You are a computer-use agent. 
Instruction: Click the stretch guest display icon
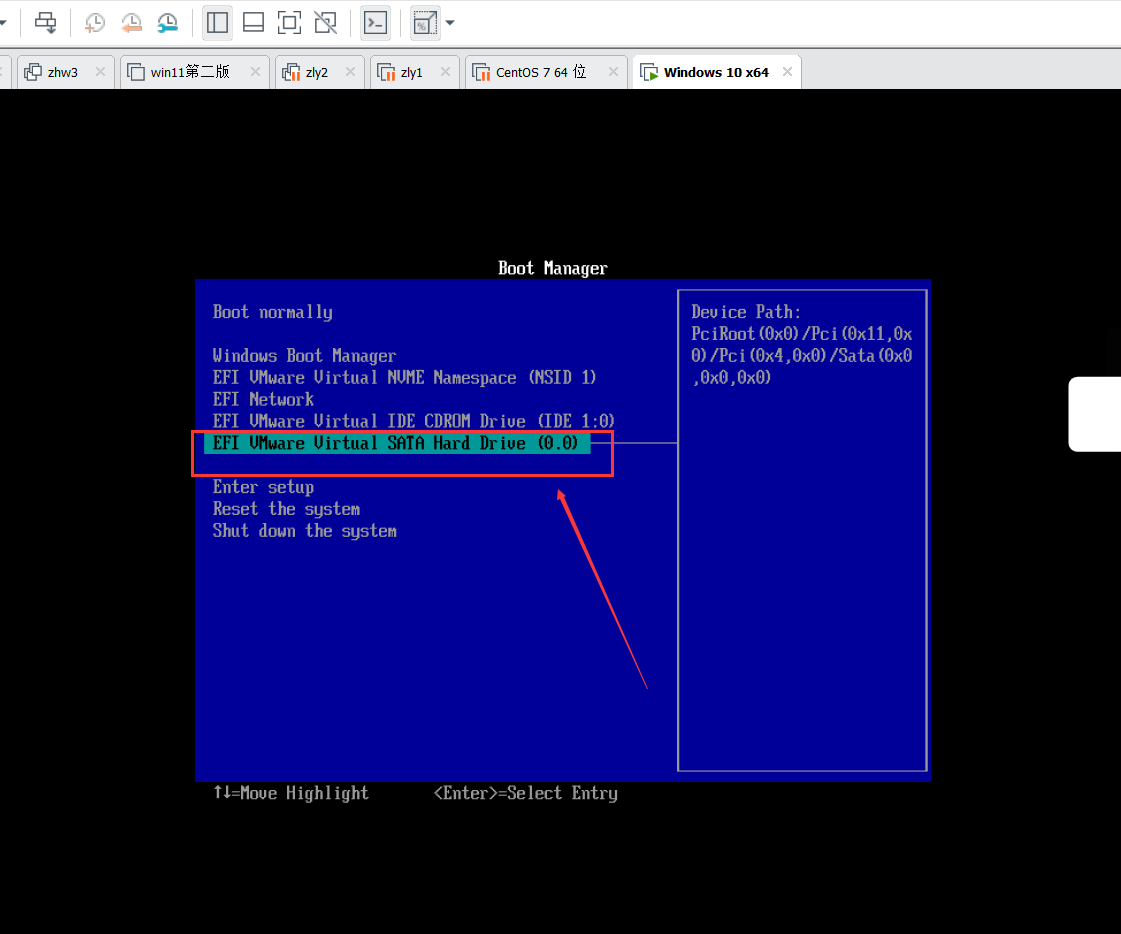(x=425, y=23)
